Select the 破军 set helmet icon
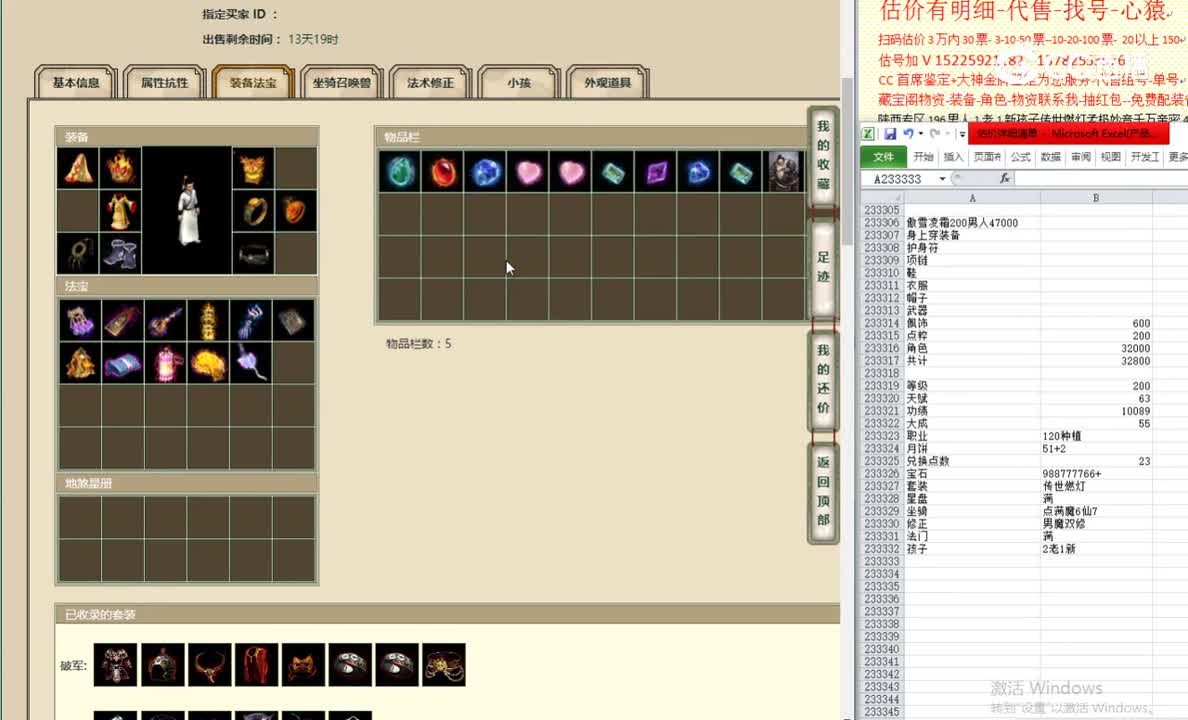This screenshot has width=1188, height=720. [162, 665]
